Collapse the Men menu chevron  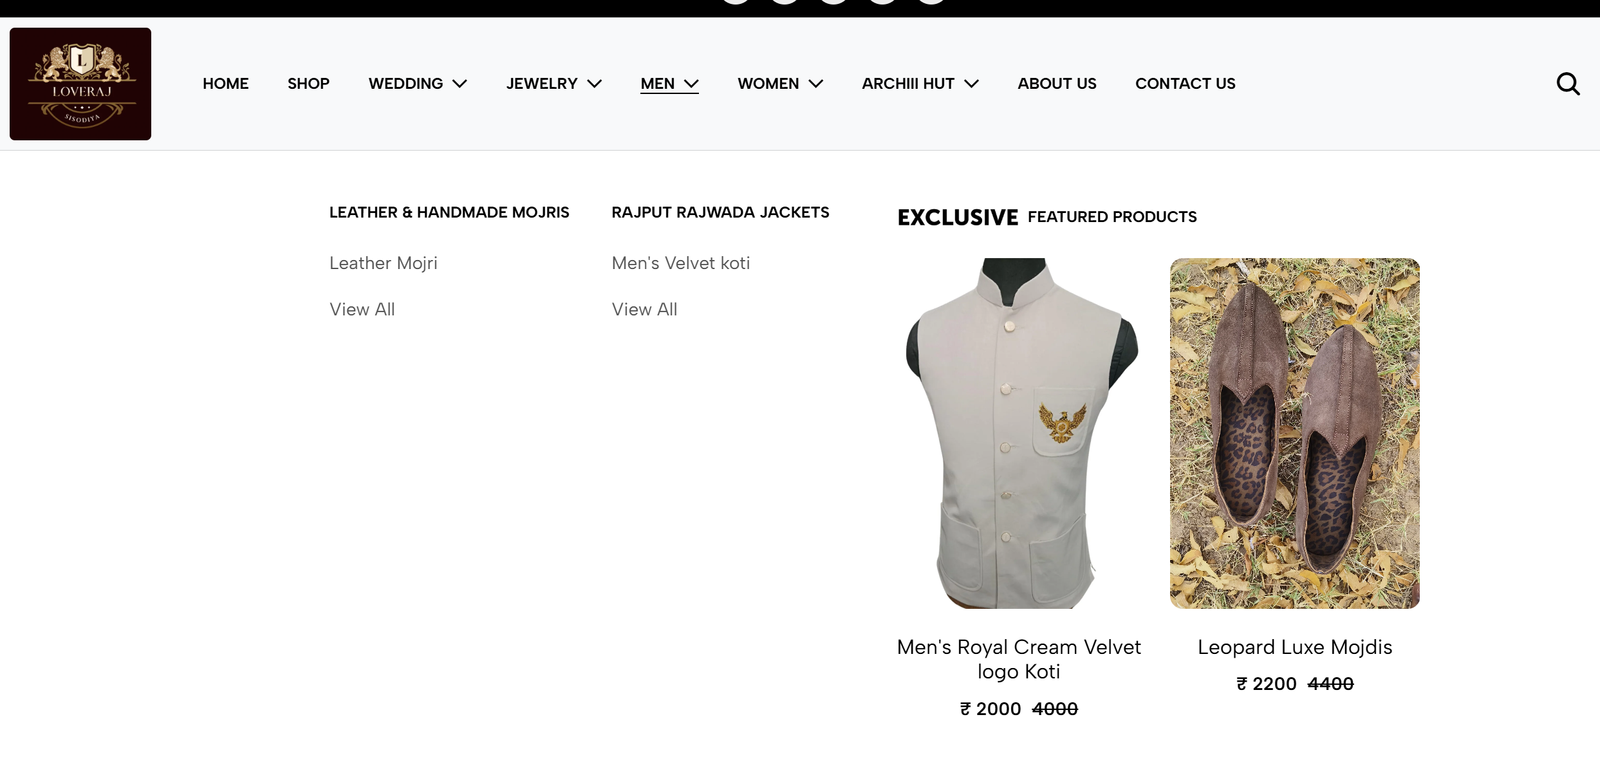point(691,84)
